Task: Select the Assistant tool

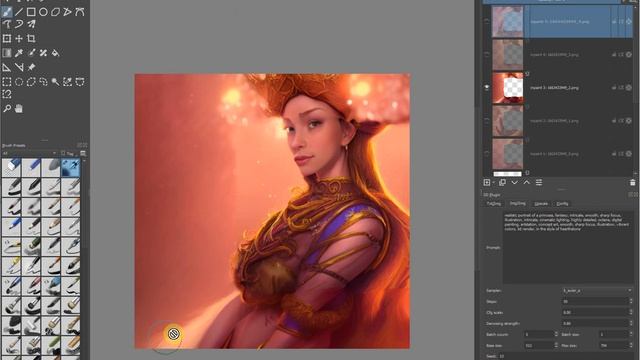Action: [7, 67]
